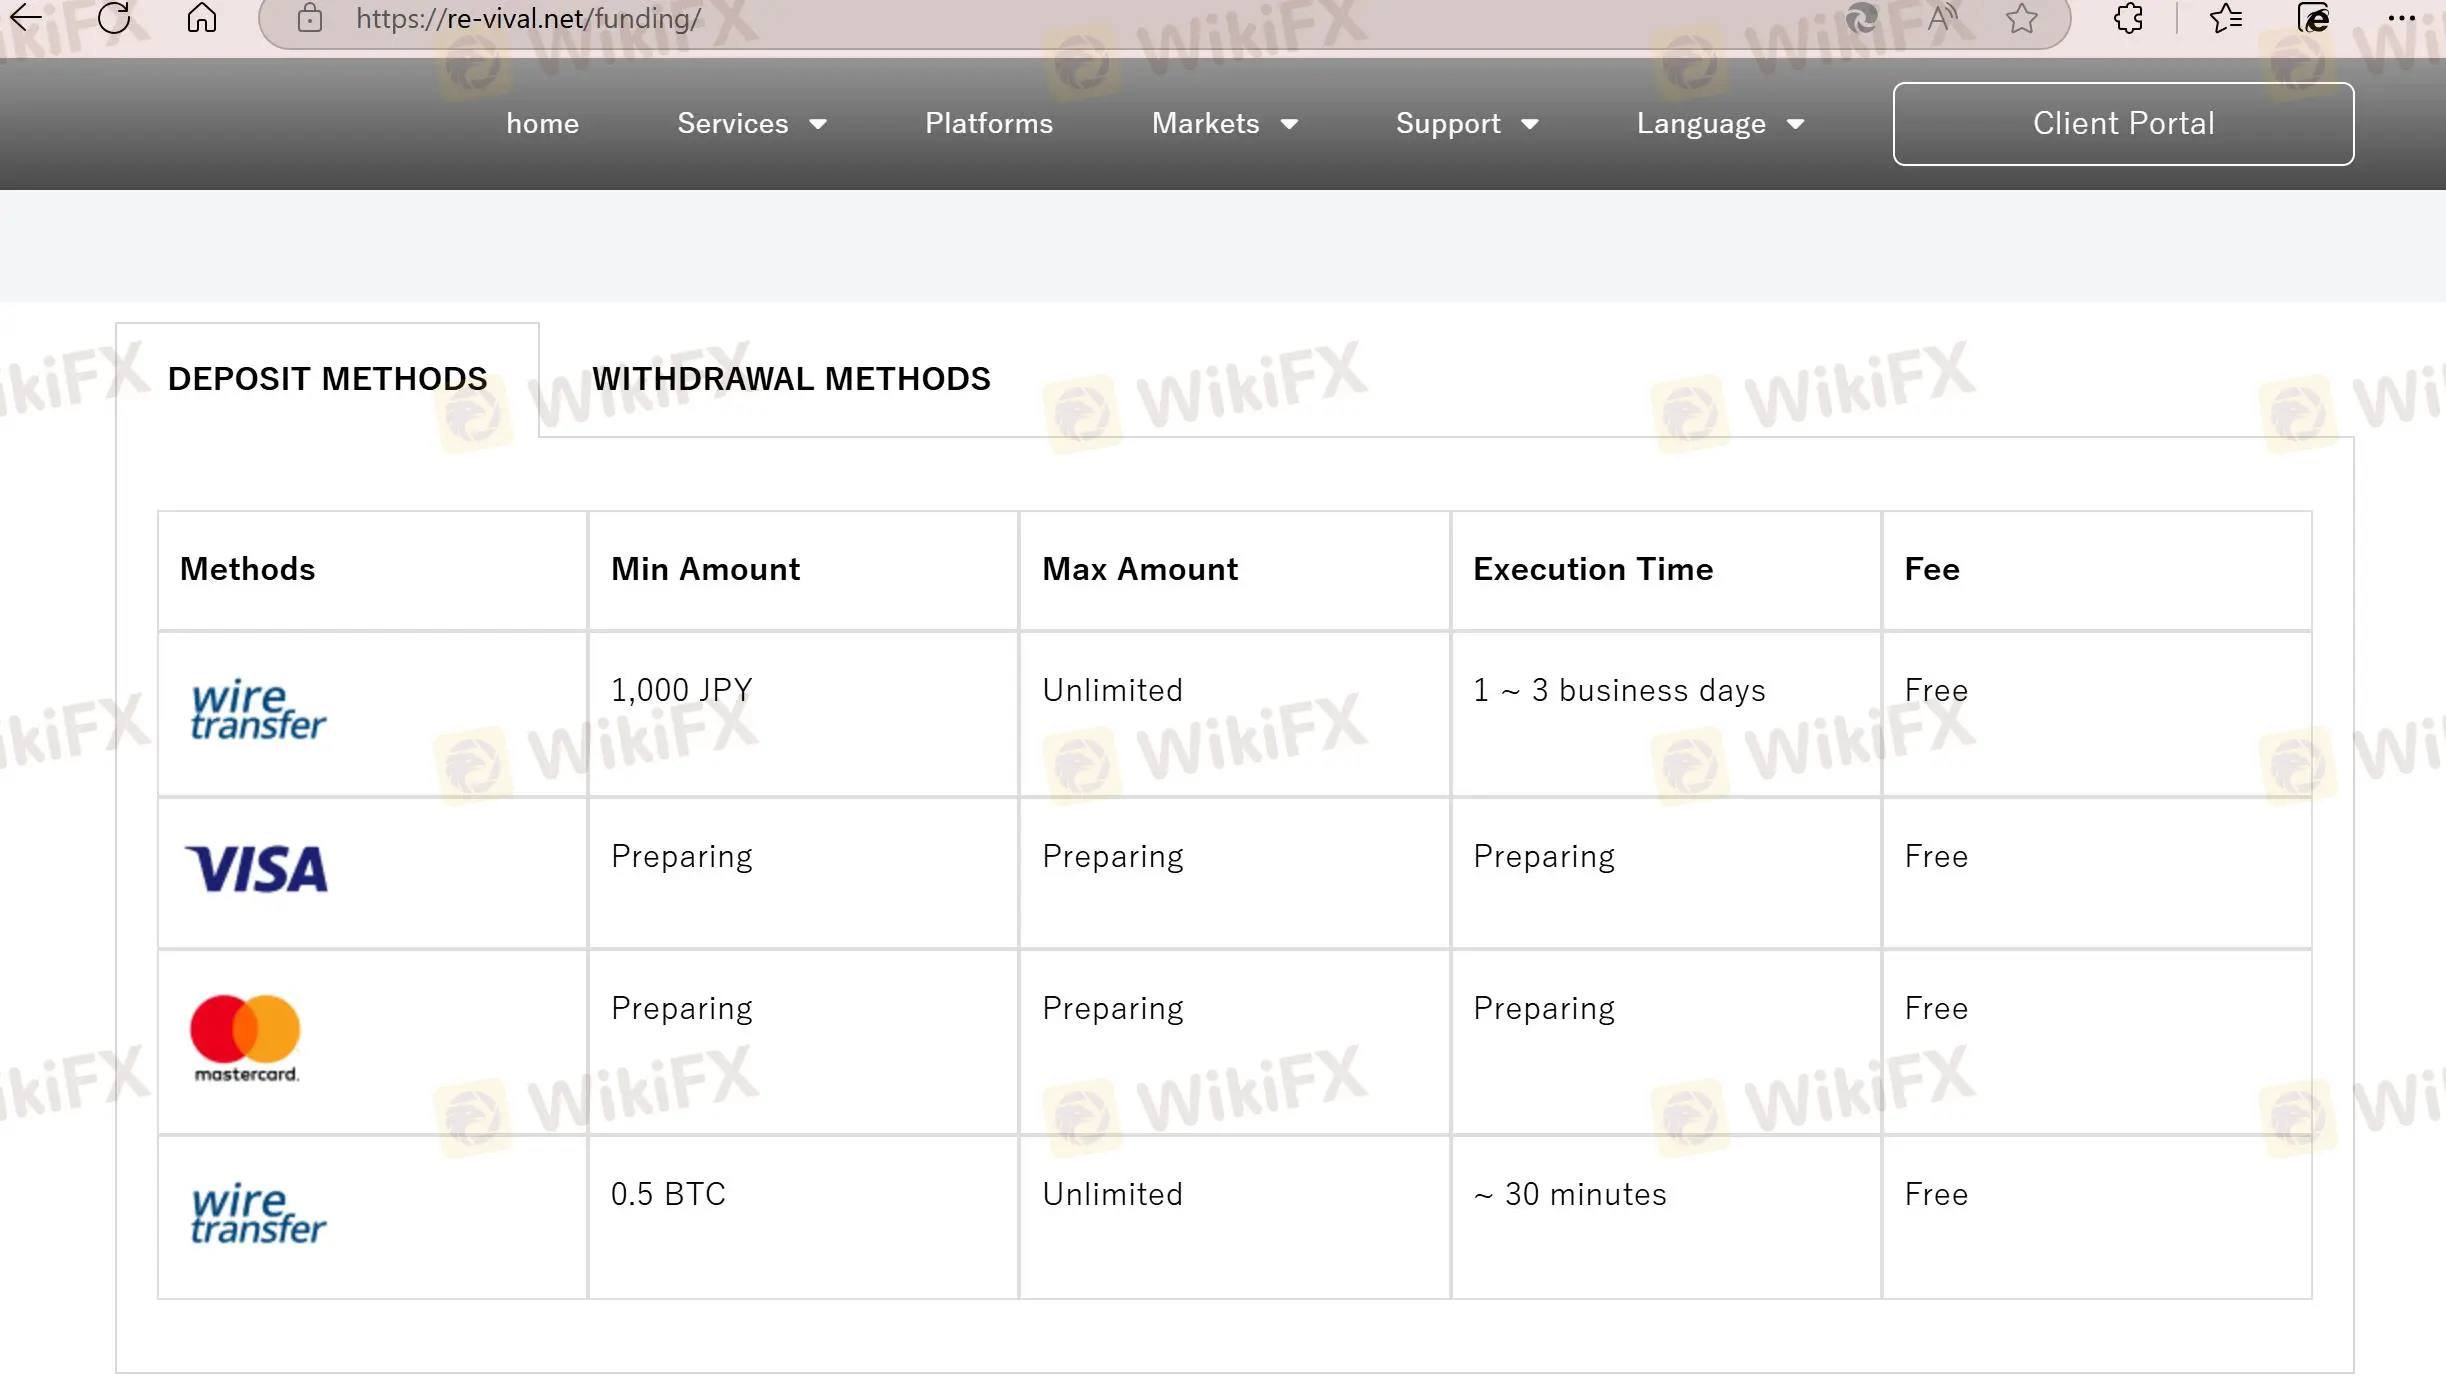The image size is (2446, 1390).
Task: Click the VISA logo in table
Action: point(257,868)
